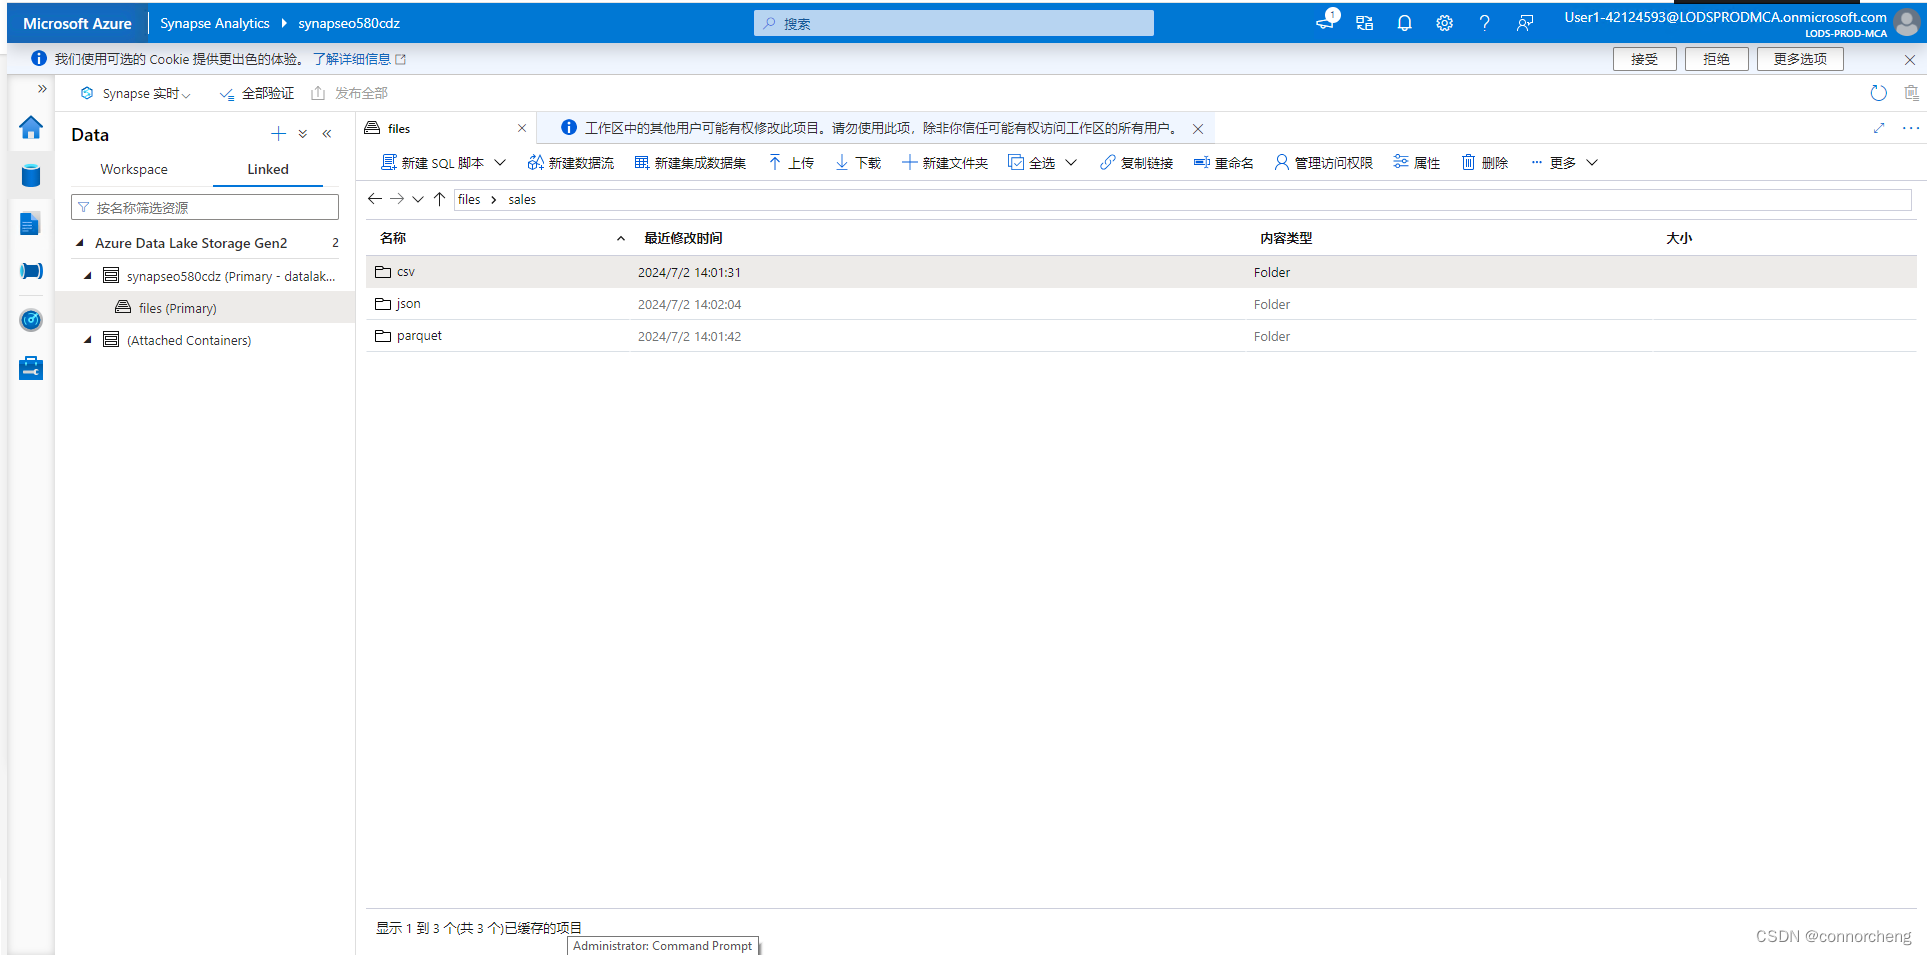Close the files tab
The height and width of the screenshot is (955, 1927).
522,128
